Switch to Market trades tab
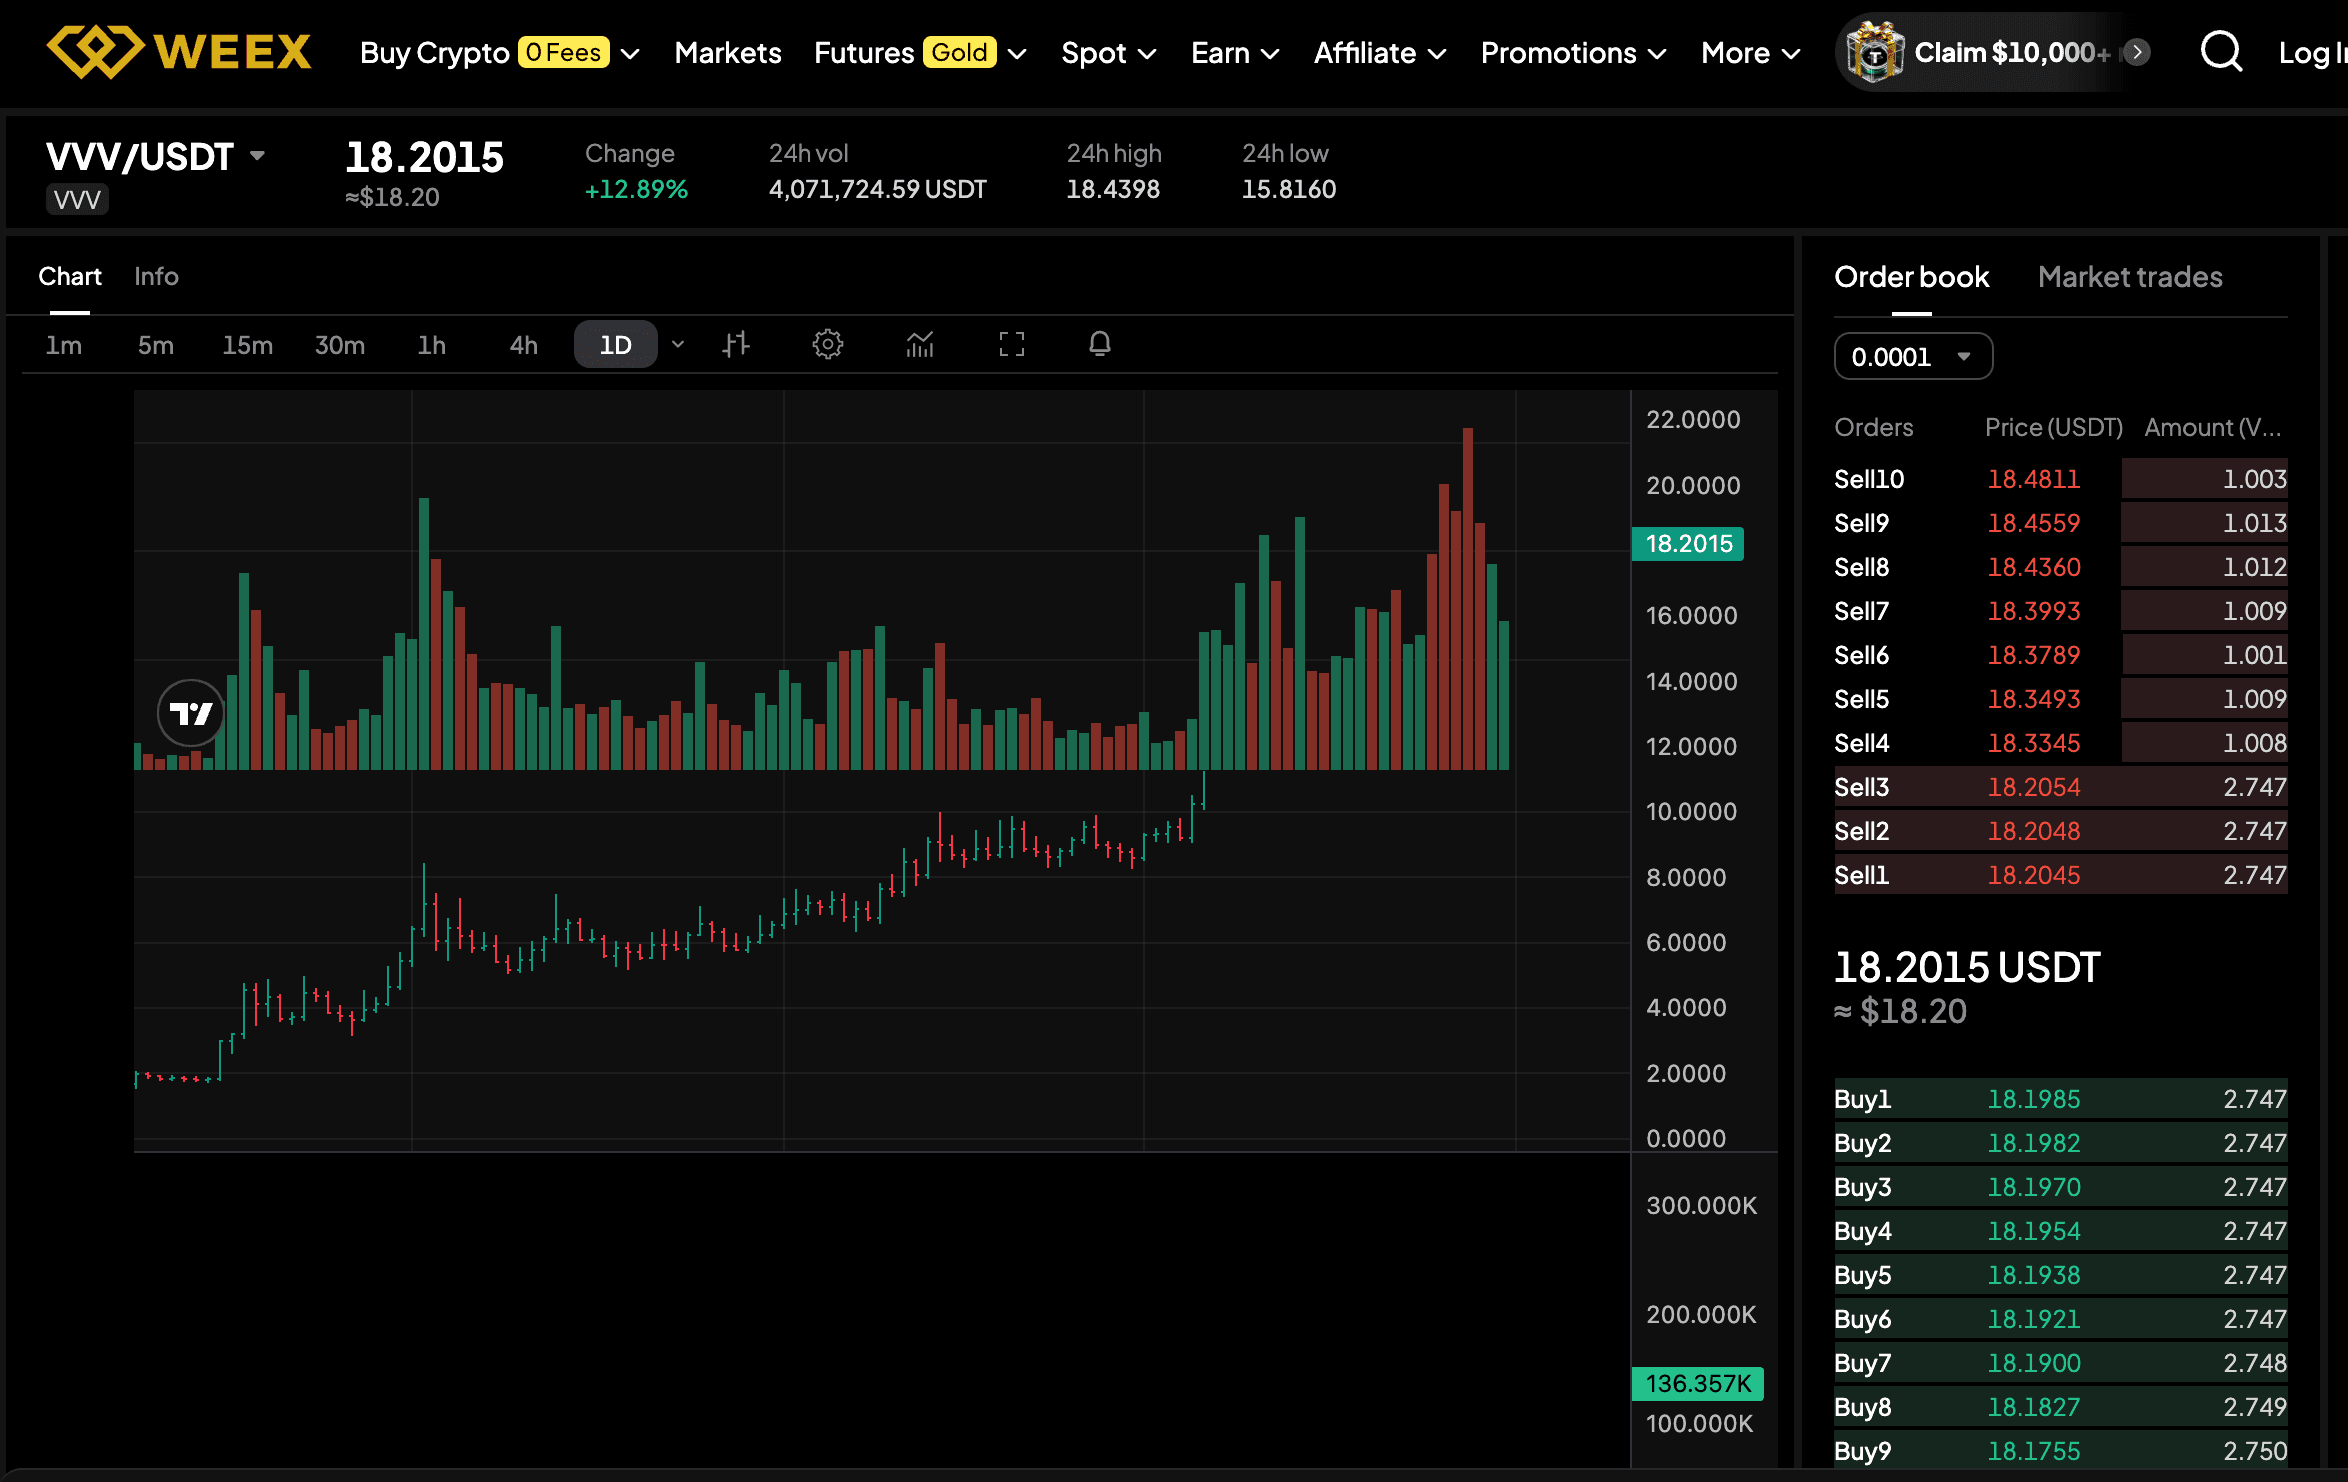Screen dimensions: 2348x1482 (x=2130, y=277)
